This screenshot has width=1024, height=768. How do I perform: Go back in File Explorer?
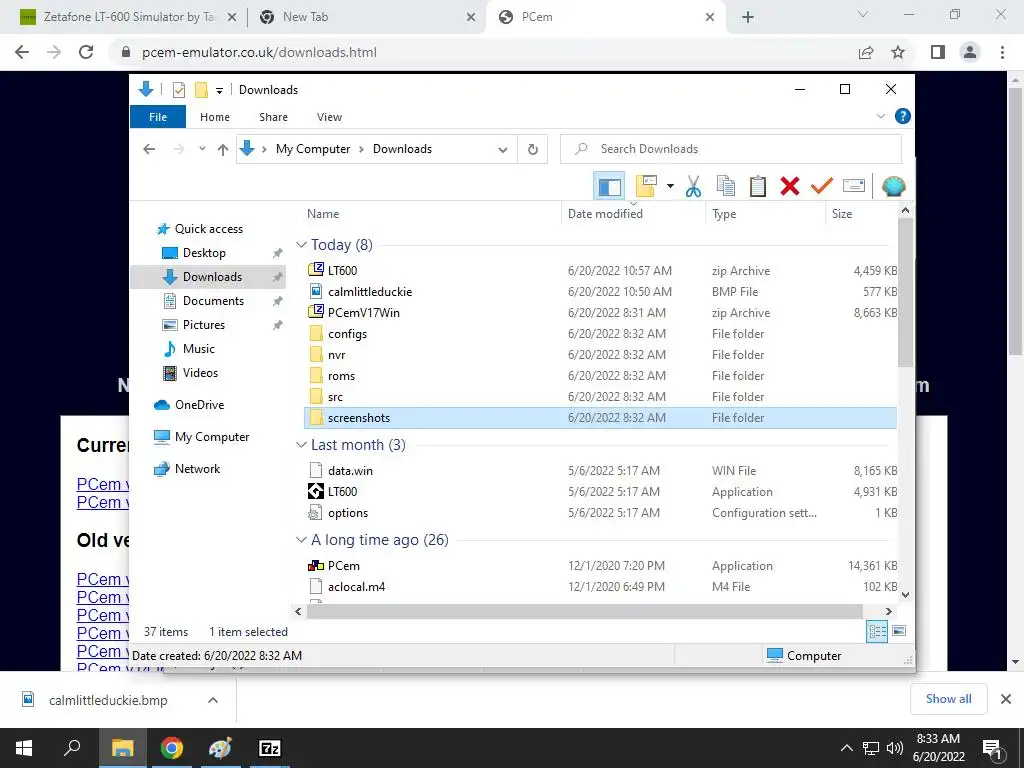(149, 149)
